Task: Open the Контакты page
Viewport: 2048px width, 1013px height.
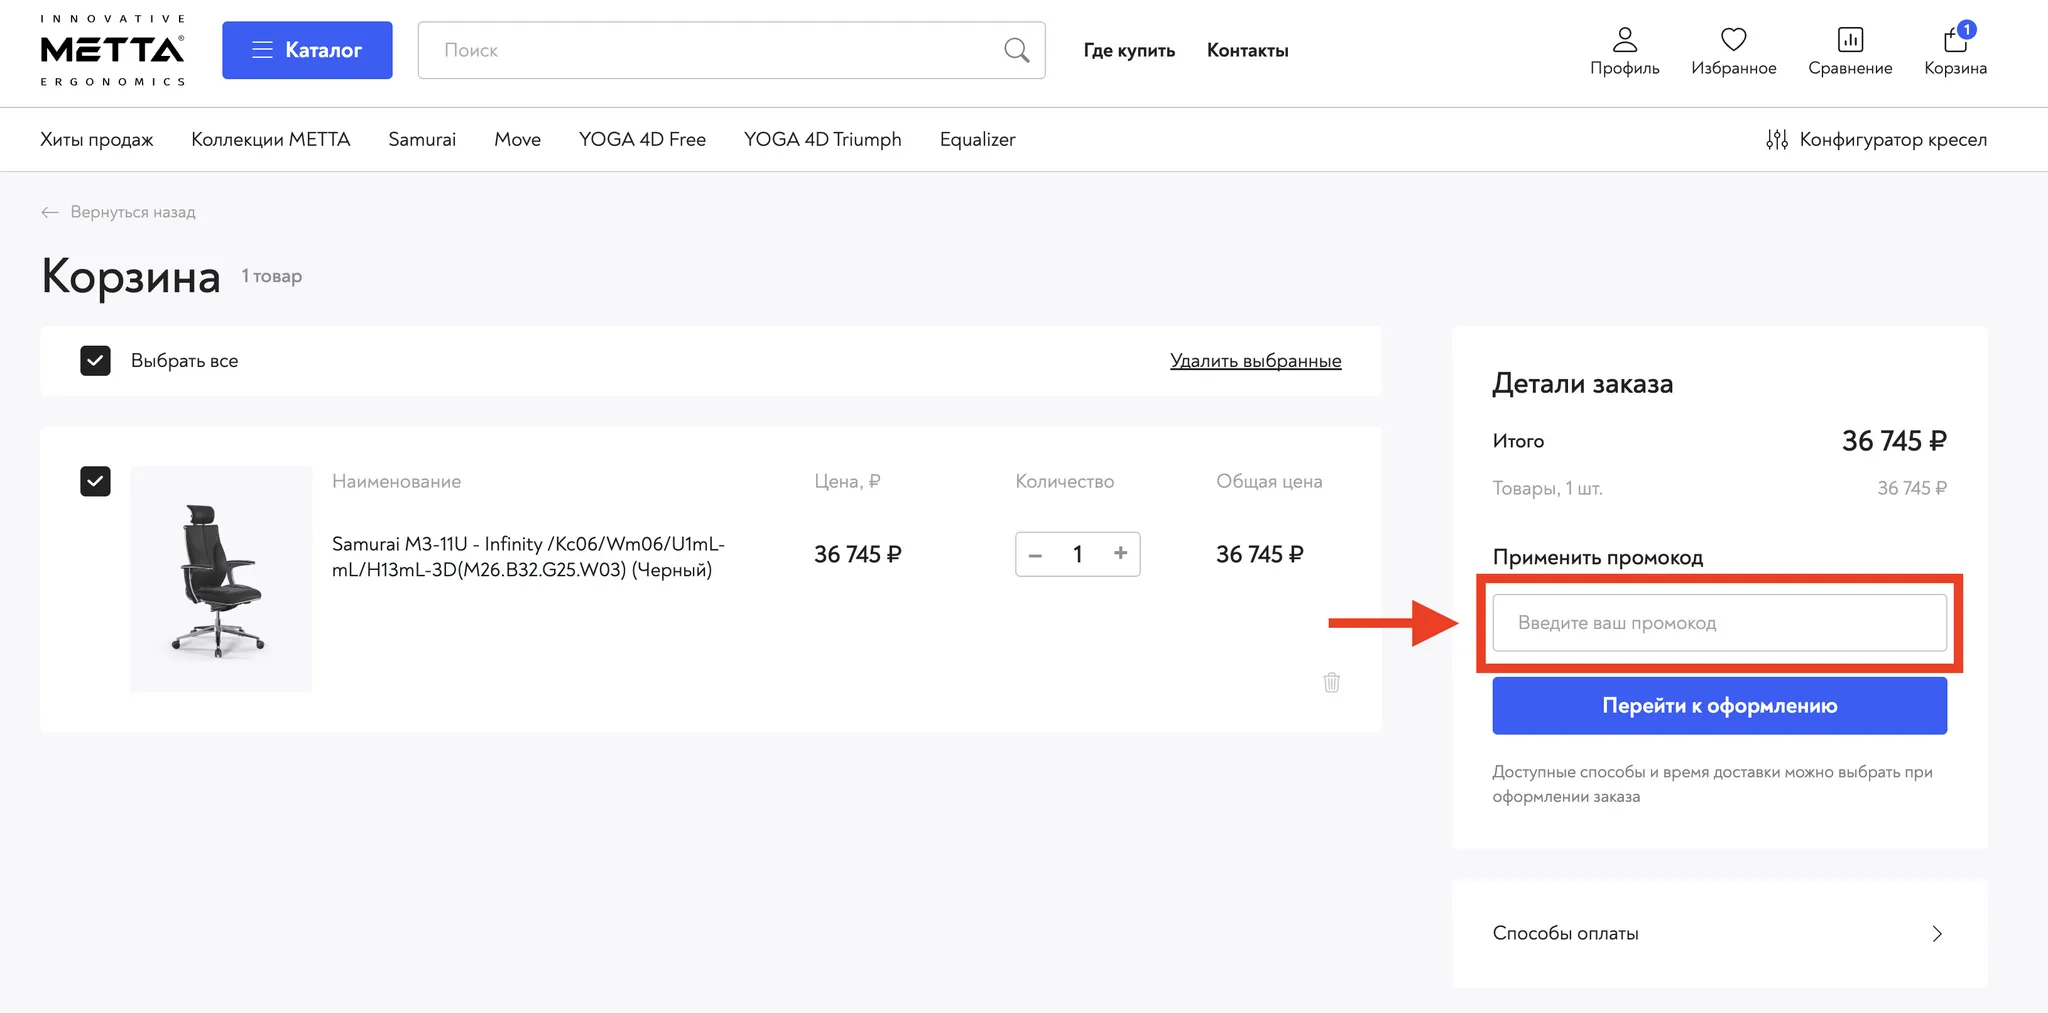Action: coord(1247,50)
